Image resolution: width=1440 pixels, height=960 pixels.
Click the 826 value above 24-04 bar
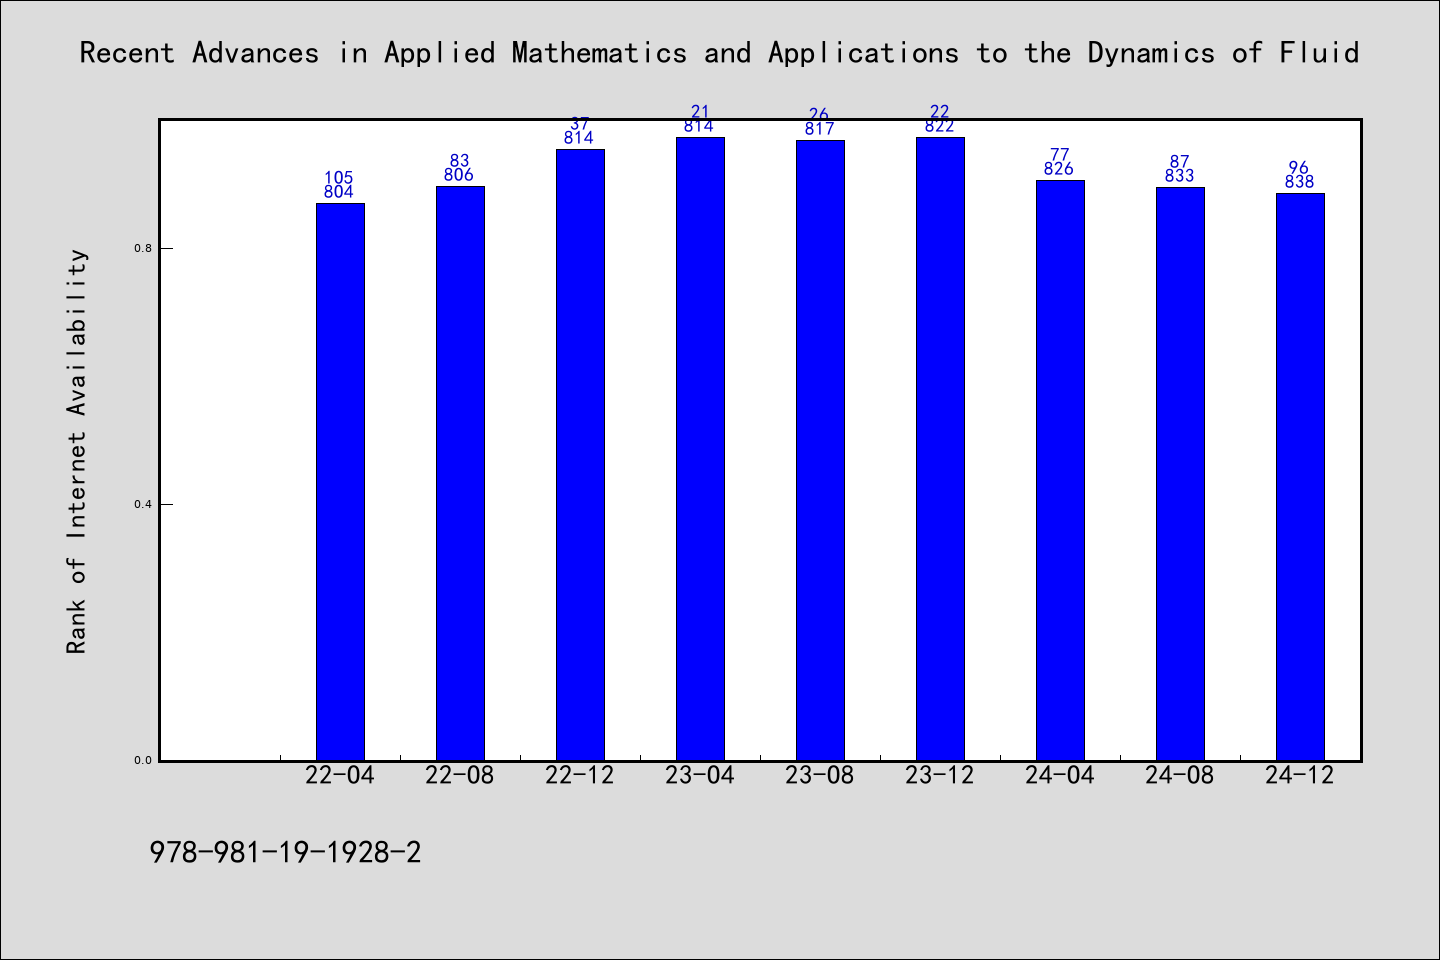[1059, 169]
